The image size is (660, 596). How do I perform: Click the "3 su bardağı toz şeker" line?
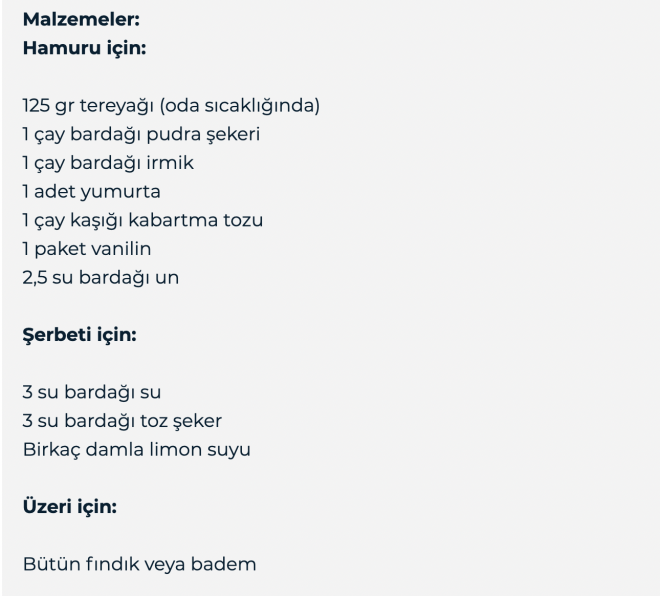click(122, 421)
